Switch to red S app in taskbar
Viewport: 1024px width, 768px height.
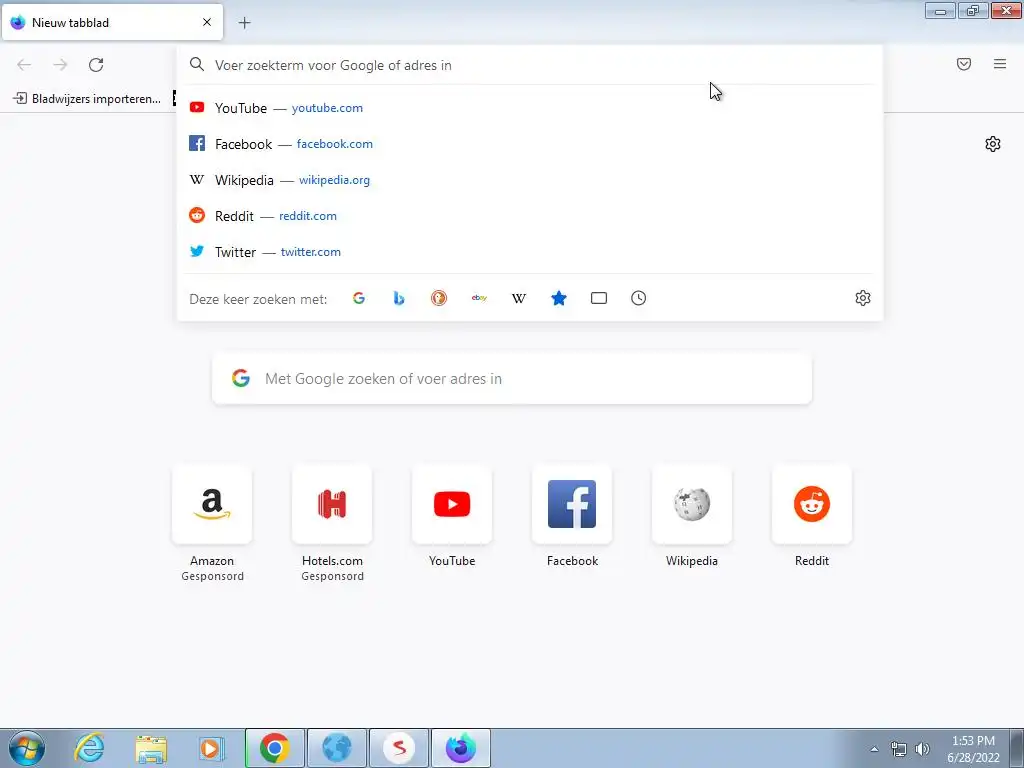point(399,748)
